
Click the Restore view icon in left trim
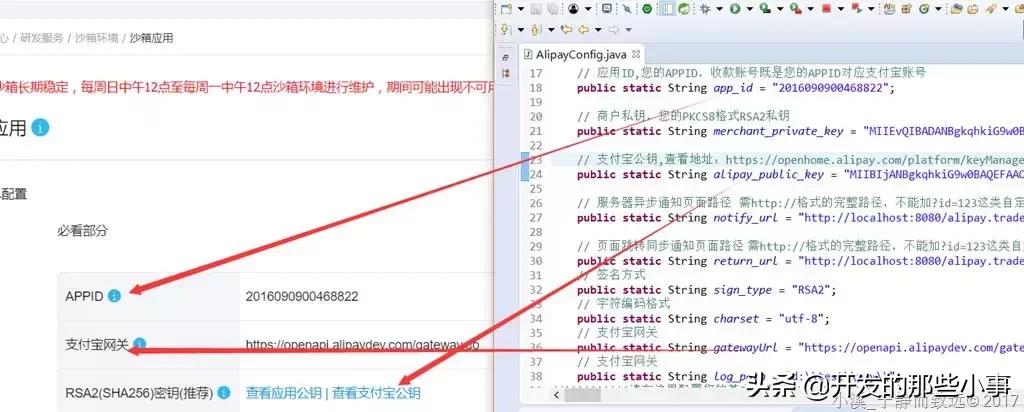pyautogui.click(x=505, y=57)
